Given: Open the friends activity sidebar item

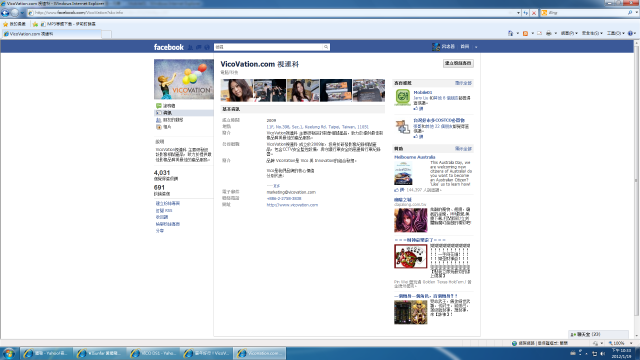Looking at the screenshot, I should 184,120.
